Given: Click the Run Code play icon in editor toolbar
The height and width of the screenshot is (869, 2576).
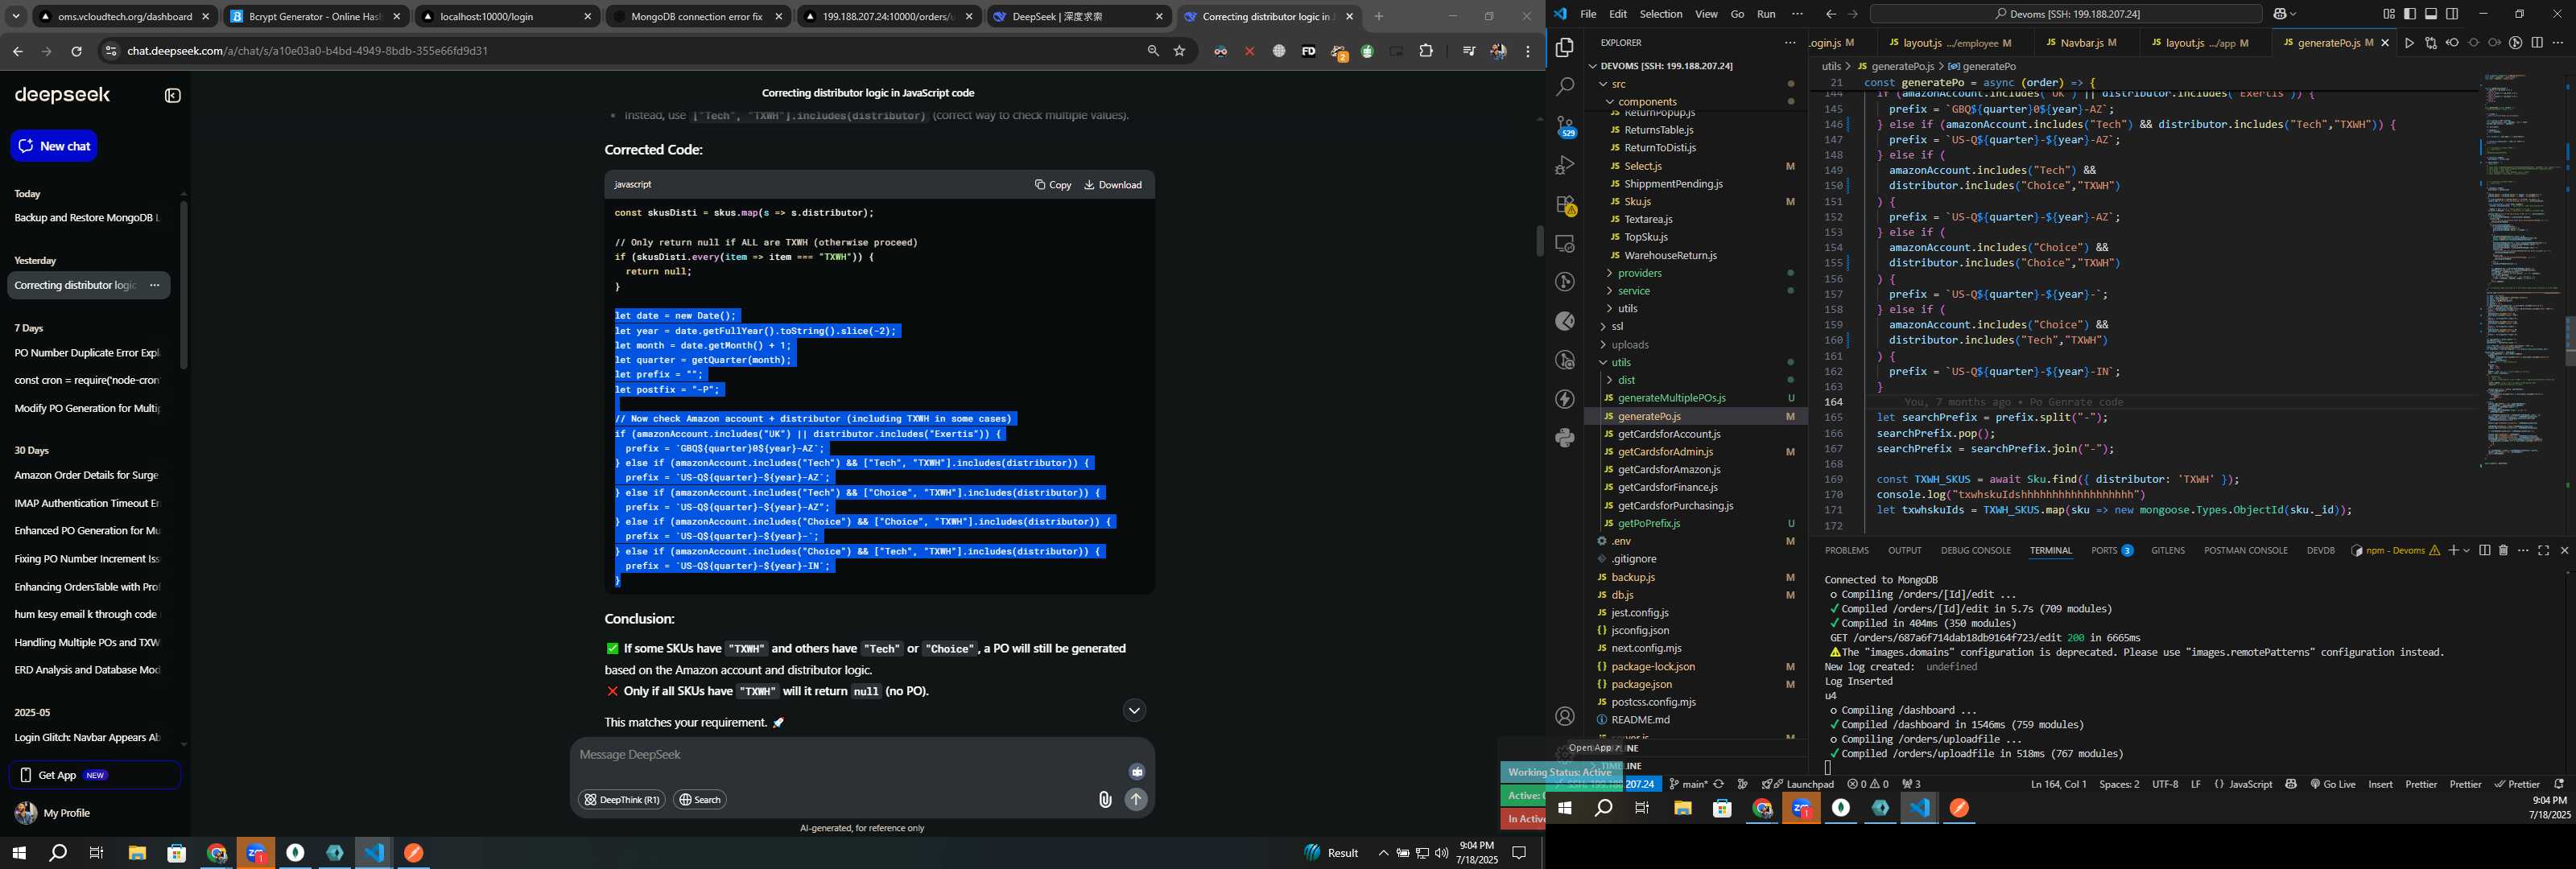Looking at the screenshot, I should click(2410, 43).
